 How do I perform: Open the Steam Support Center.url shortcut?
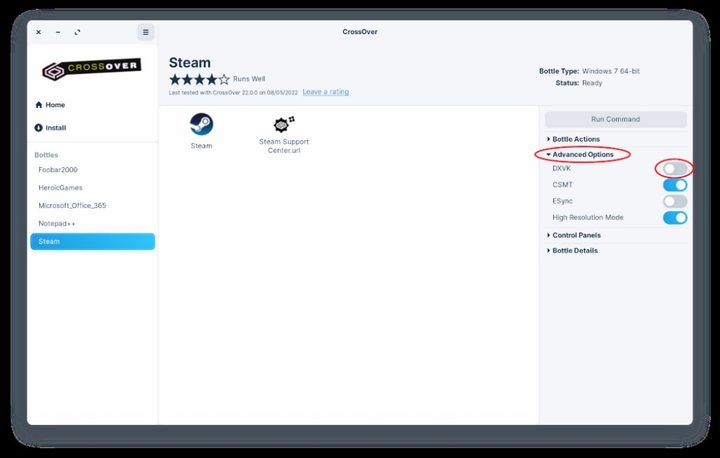pyautogui.click(x=283, y=125)
